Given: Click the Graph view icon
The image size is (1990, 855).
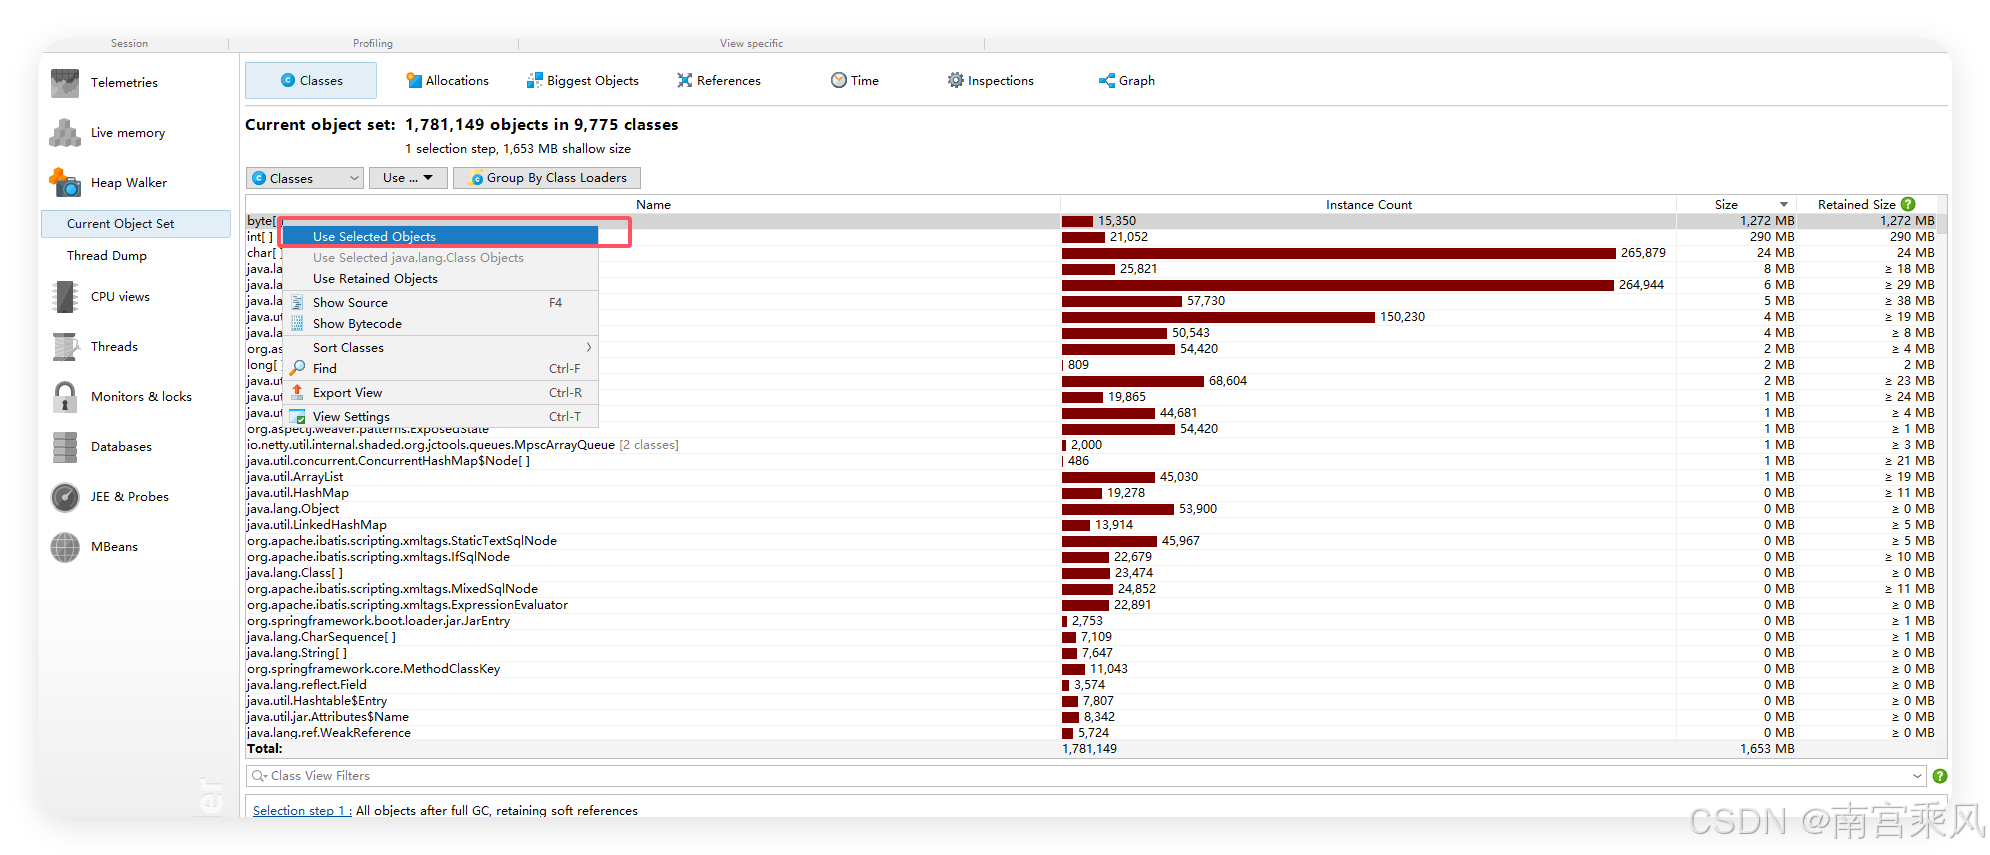Looking at the screenshot, I should pyautogui.click(x=1107, y=80).
